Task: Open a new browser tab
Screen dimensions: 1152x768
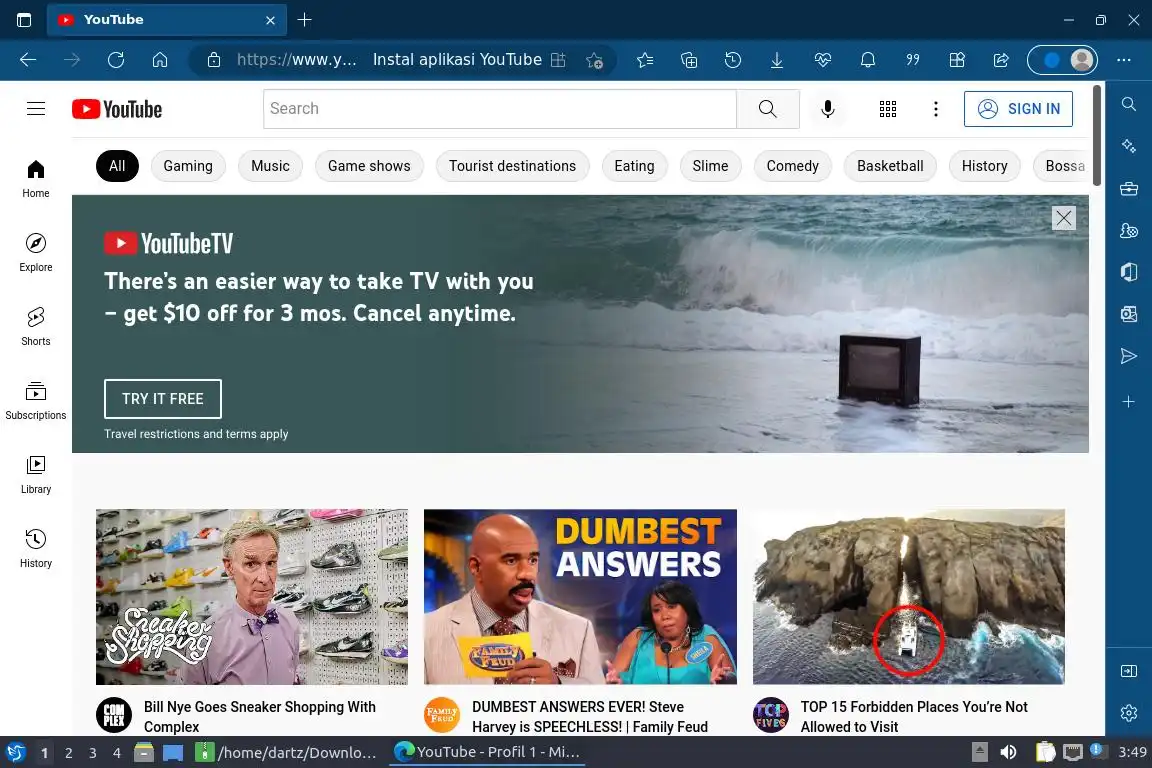Action: coord(304,20)
